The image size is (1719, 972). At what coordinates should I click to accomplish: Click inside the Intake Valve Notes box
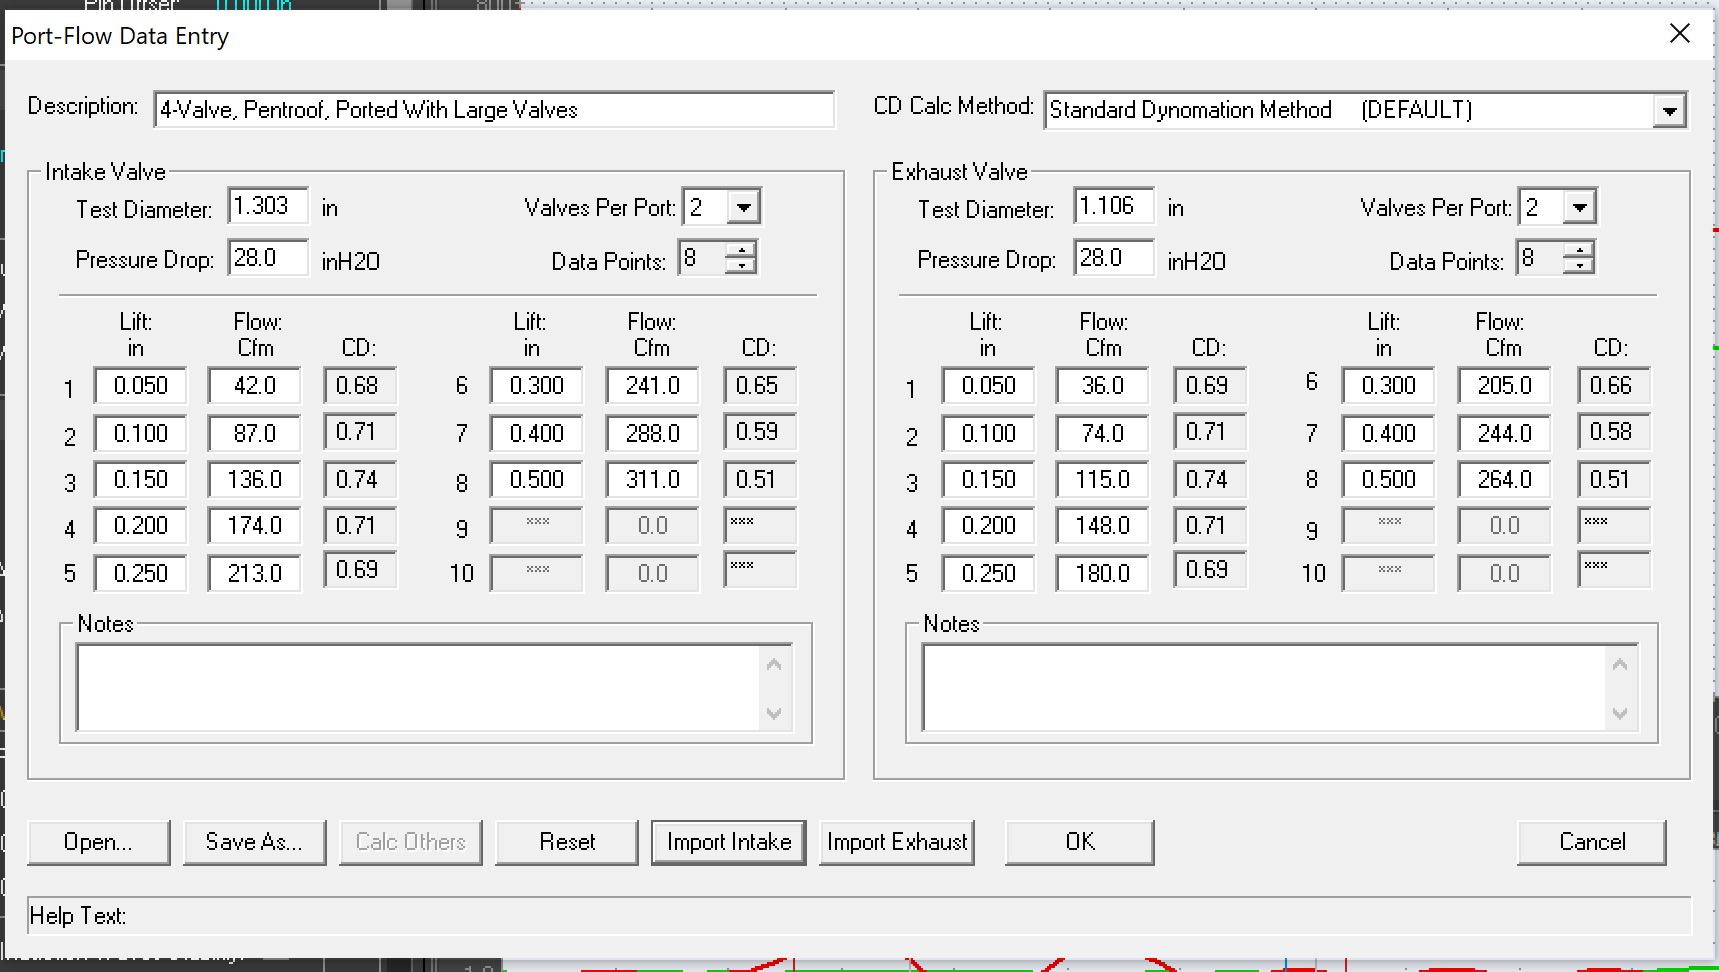(420, 687)
